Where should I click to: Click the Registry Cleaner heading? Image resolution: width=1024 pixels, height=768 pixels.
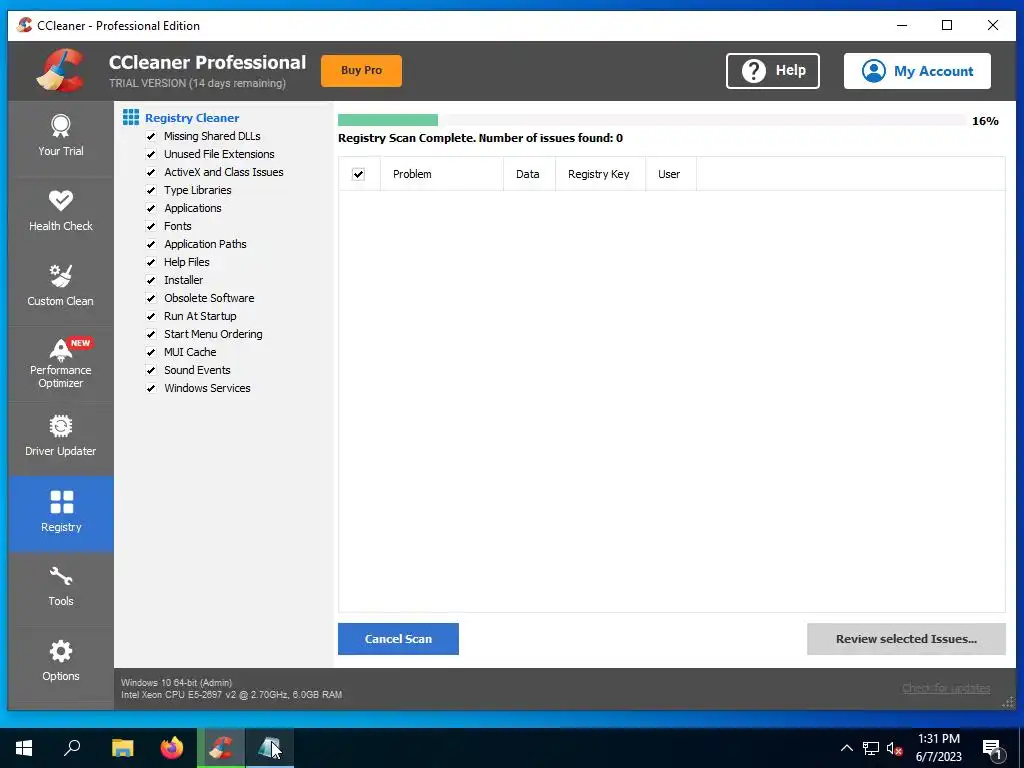192,118
